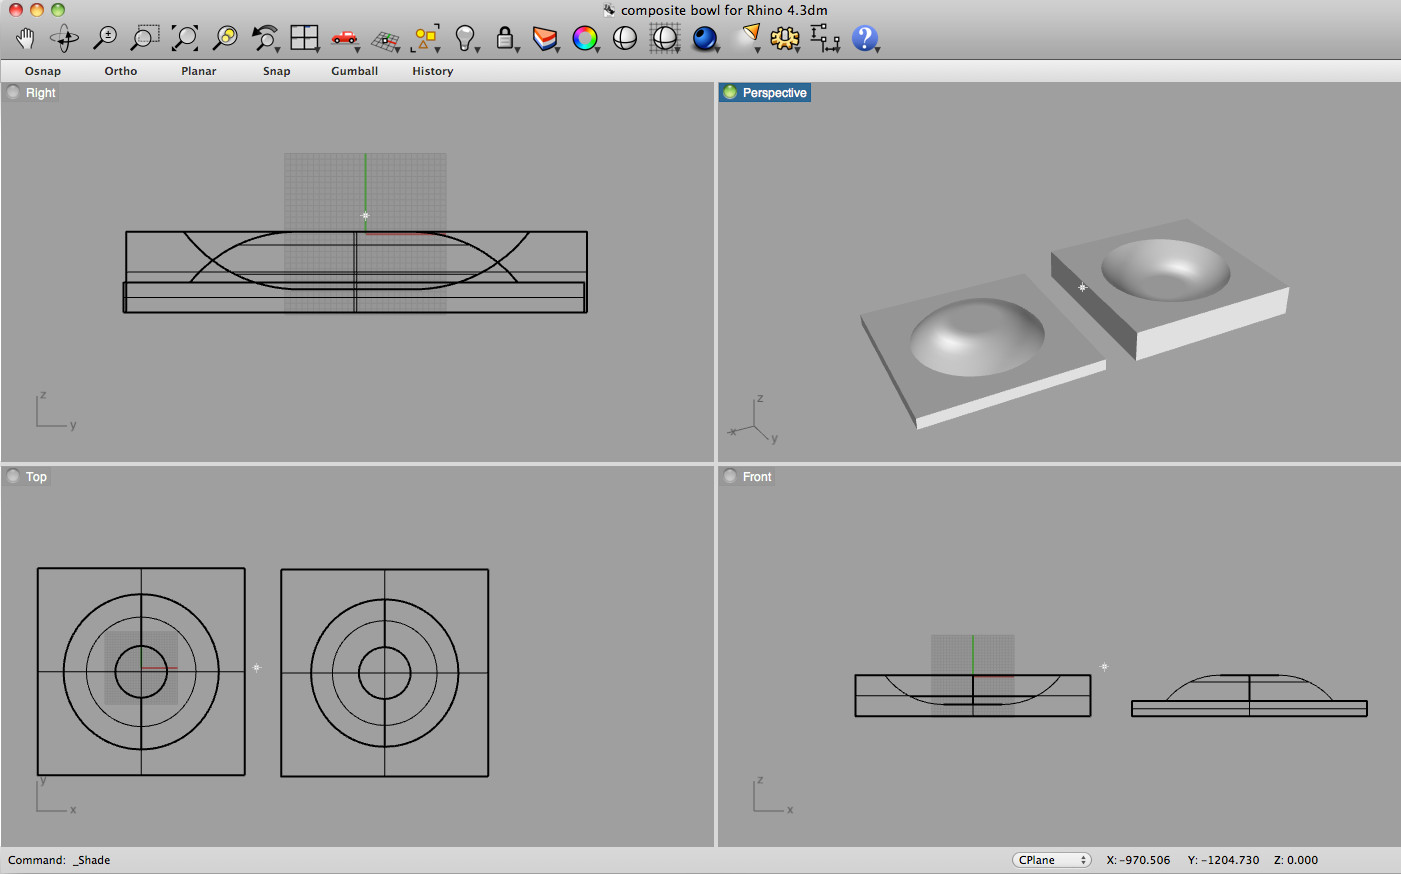Activate the Rotate view tool
This screenshot has height=874, width=1401.
(64, 37)
